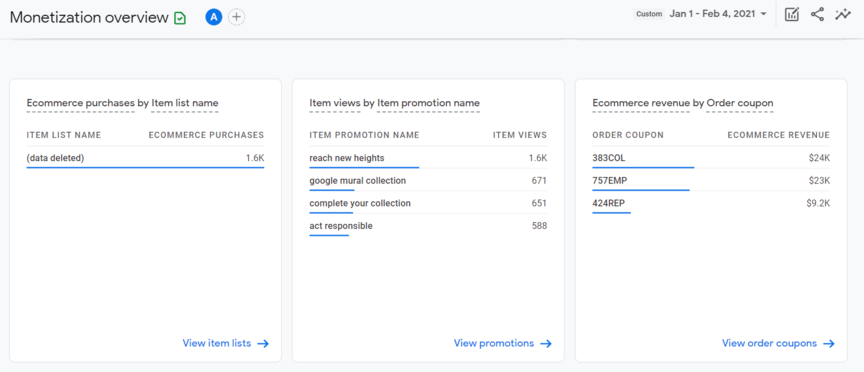The width and height of the screenshot is (864, 372).
Task: Click the arrow next to View promotions
Action: tap(546, 343)
